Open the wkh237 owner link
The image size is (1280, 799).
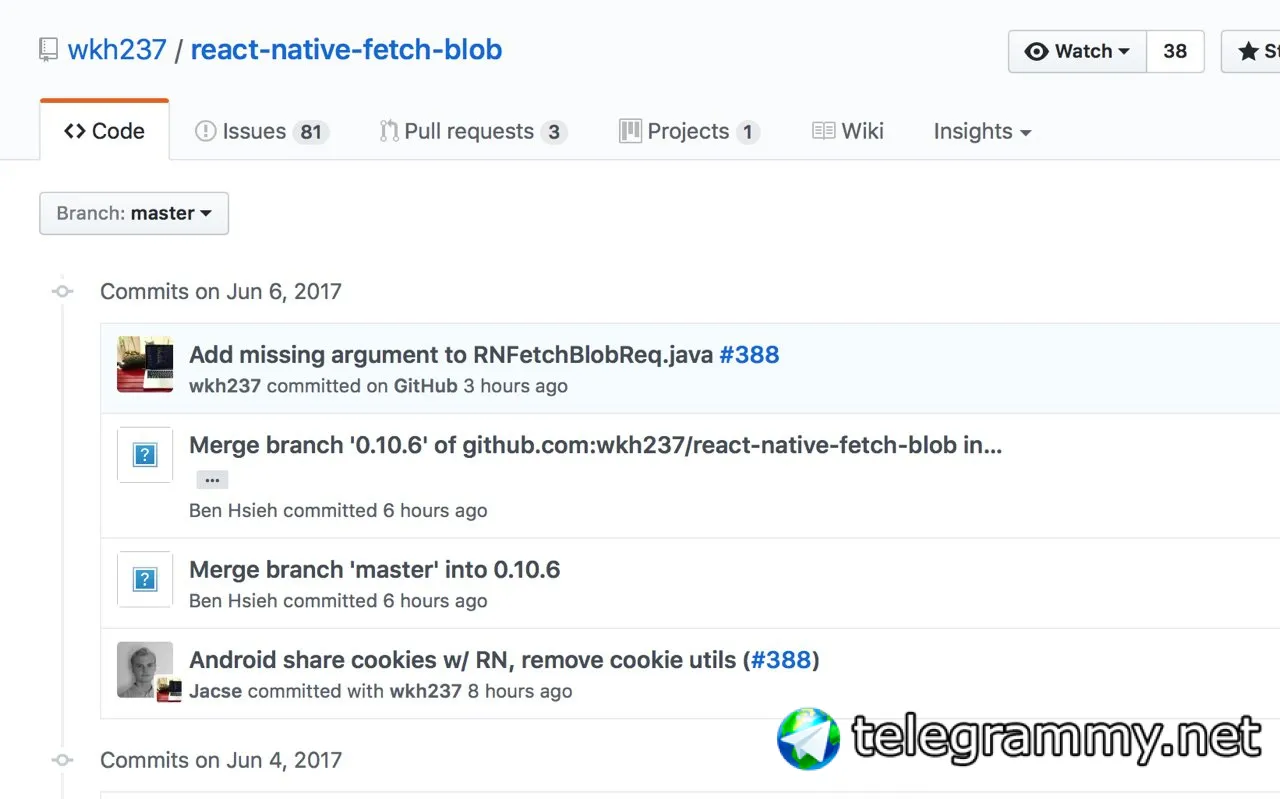tap(116, 50)
